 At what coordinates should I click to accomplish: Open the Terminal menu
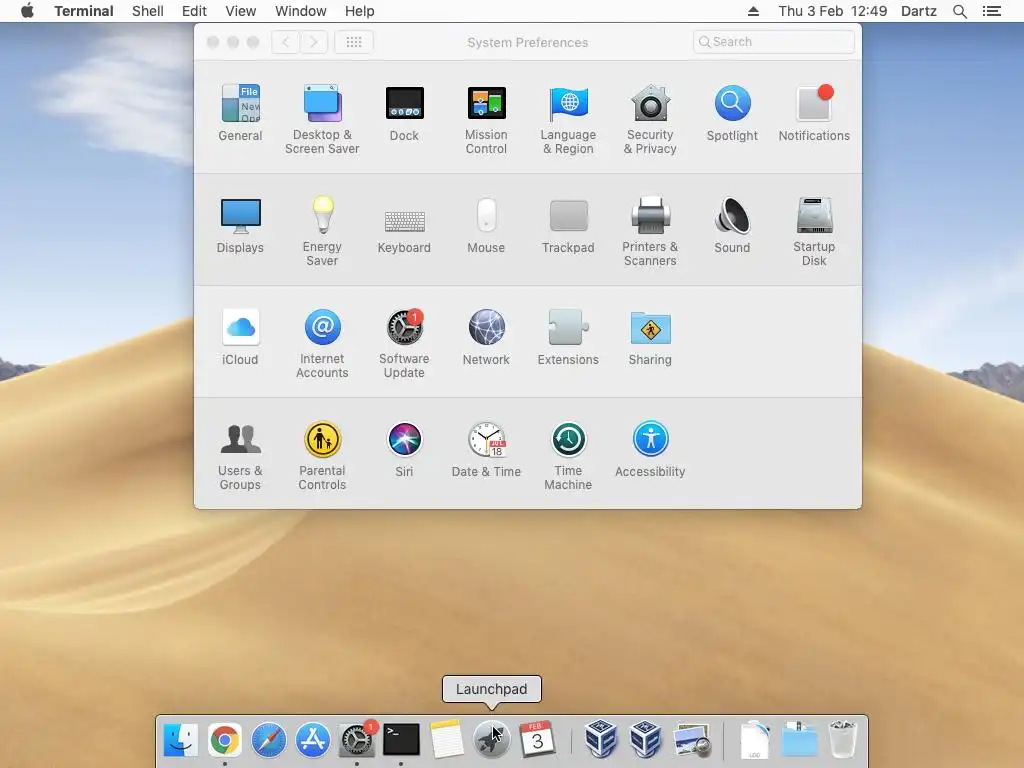pos(84,11)
